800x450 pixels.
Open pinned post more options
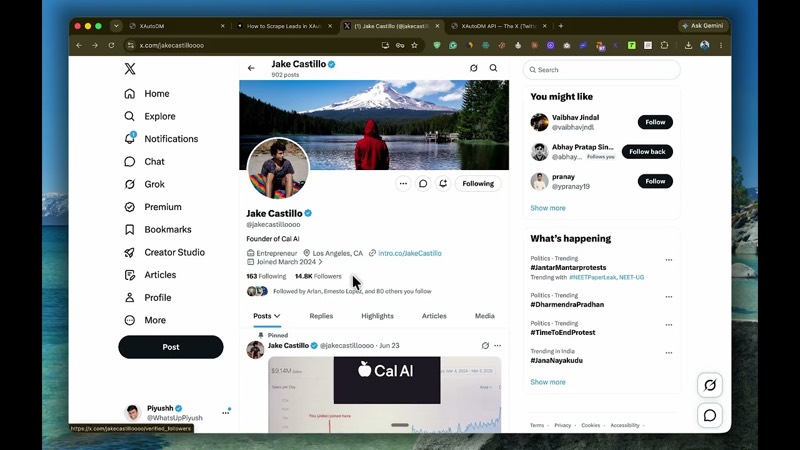tap(497, 345)
